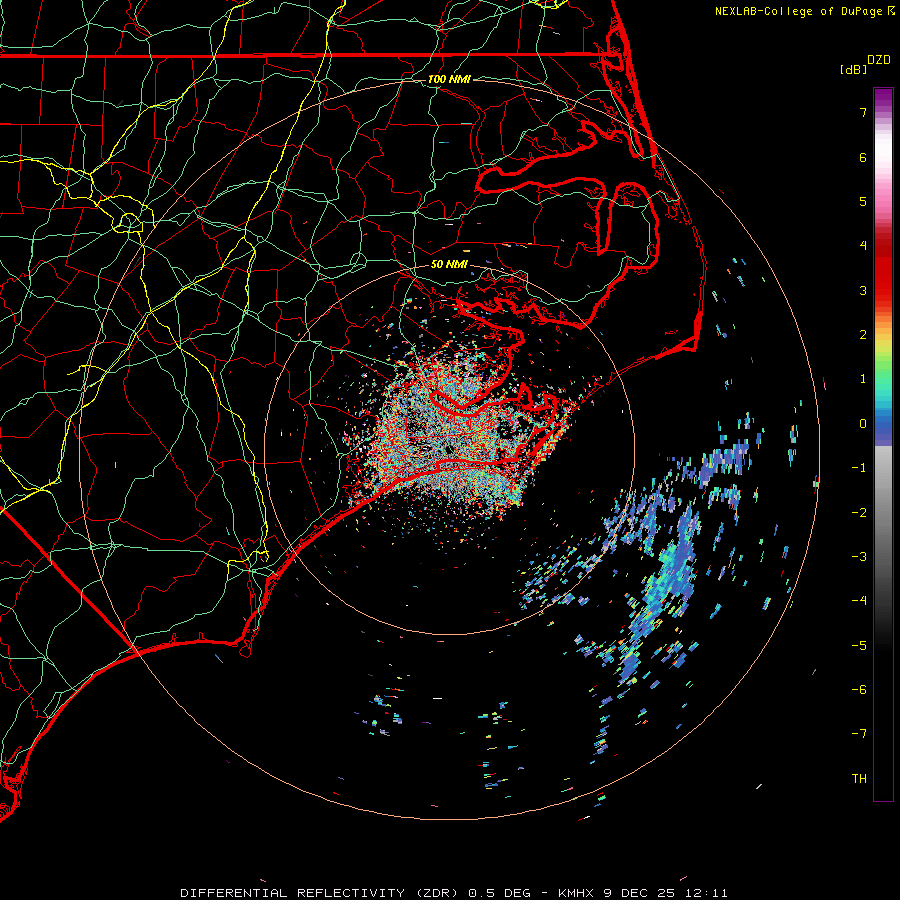Click the positive 1 scale value
Image resolution: width=900 pixels, height=900 pixels.
863,379
